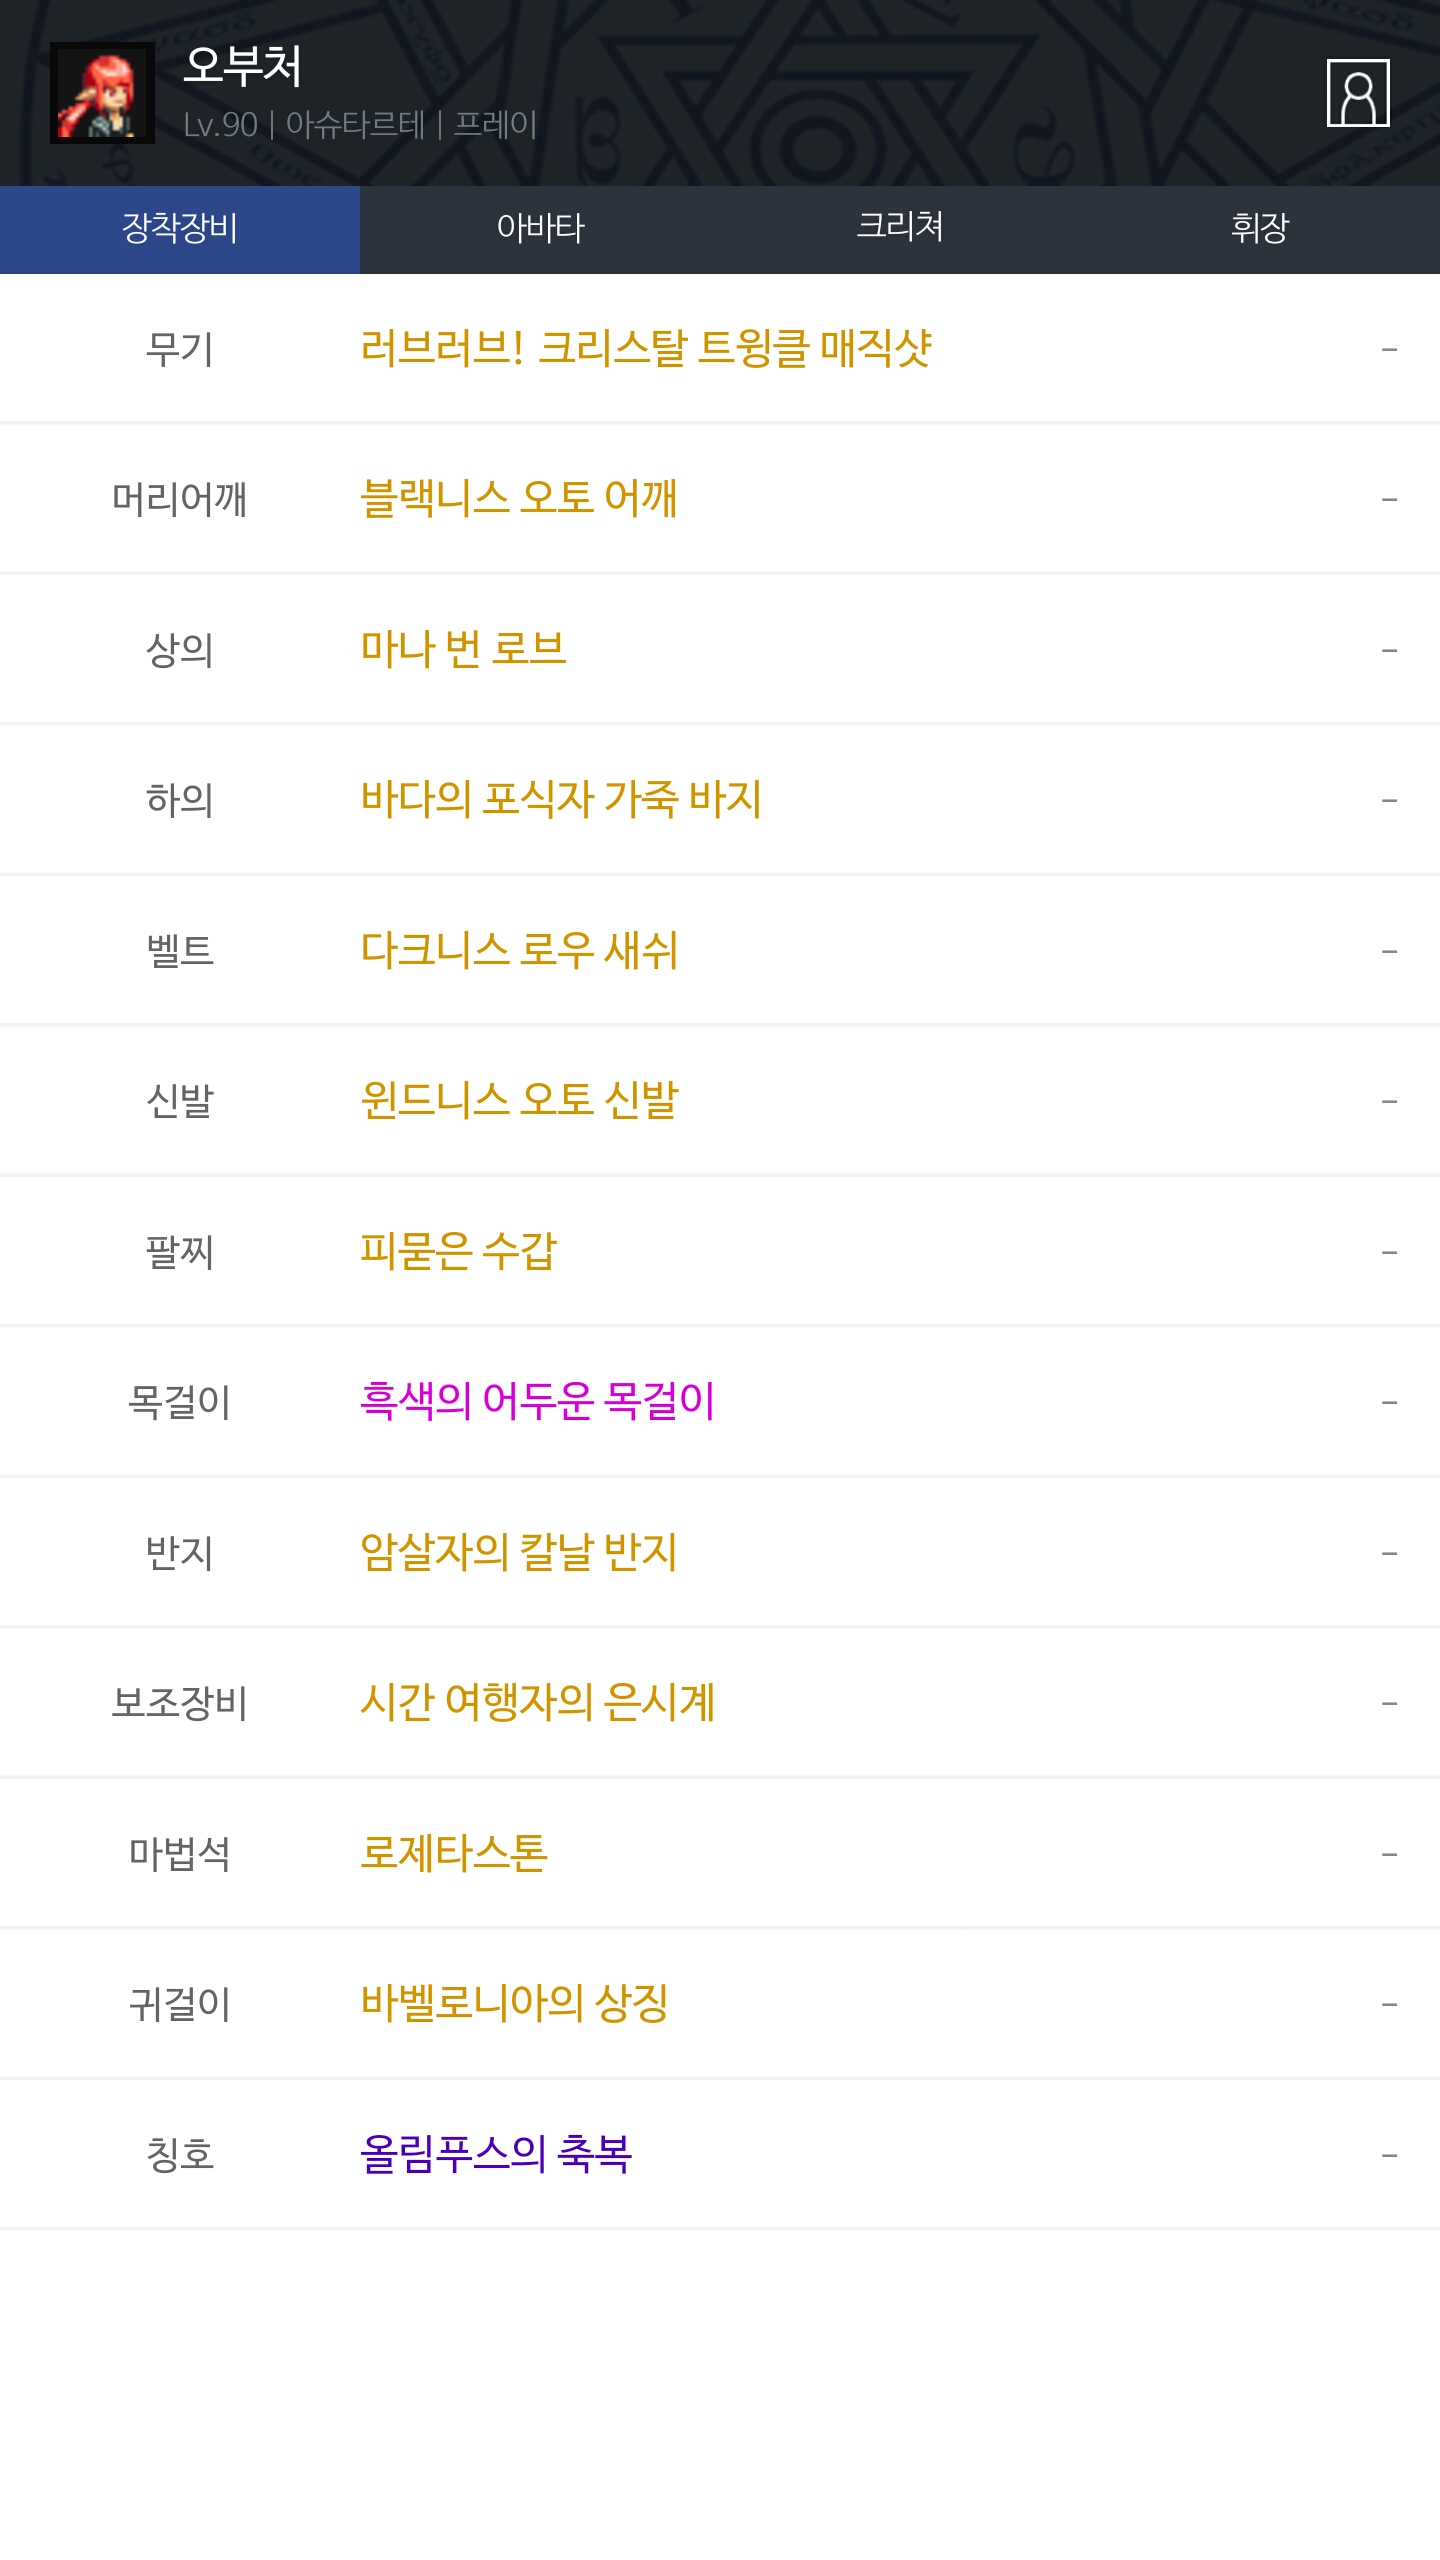Viewport: 1440px width, 2560px height.
Task: Open weapon item 러브러브! 크리스탈 트윙클 매직샷
Action: pyautogui.click(x=646, y=349)
